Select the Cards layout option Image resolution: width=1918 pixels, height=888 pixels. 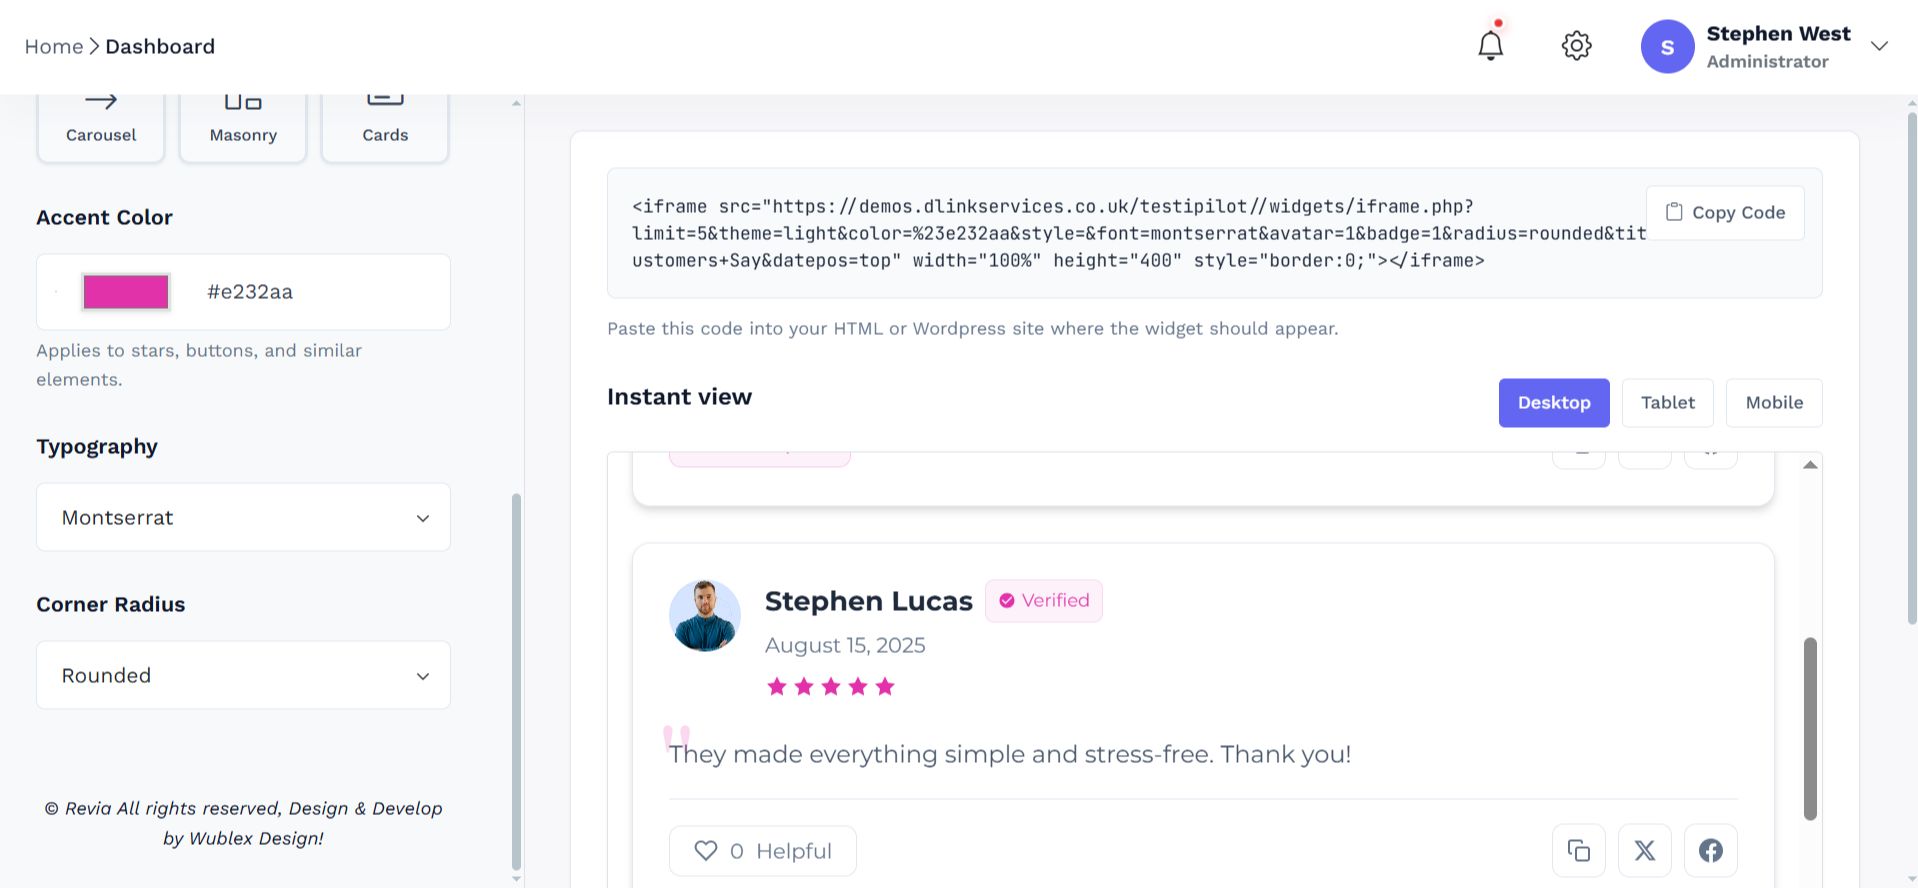[x=385, y=127]
